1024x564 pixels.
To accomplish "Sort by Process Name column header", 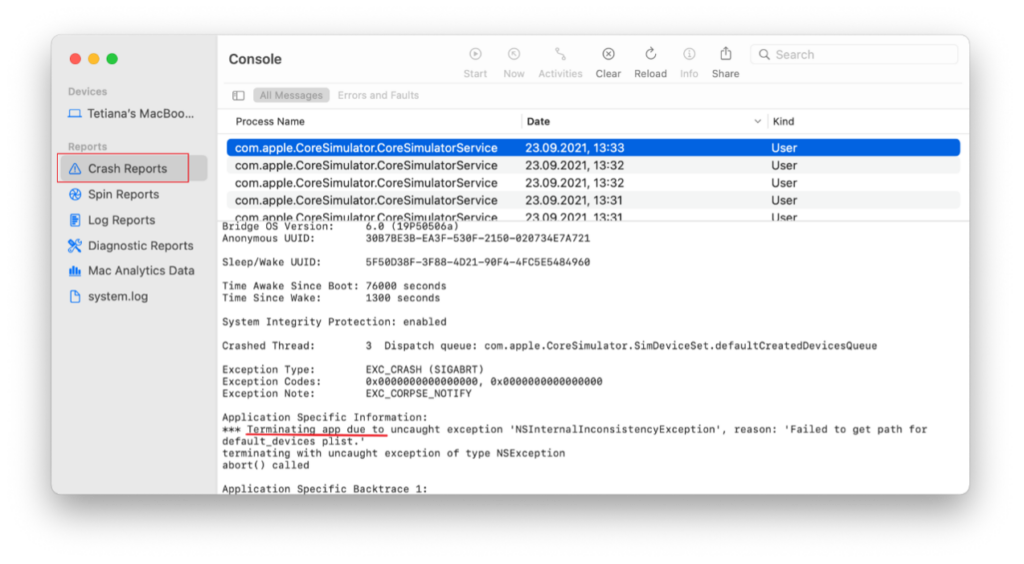I will pyautogui.click(x=270, y=121).
